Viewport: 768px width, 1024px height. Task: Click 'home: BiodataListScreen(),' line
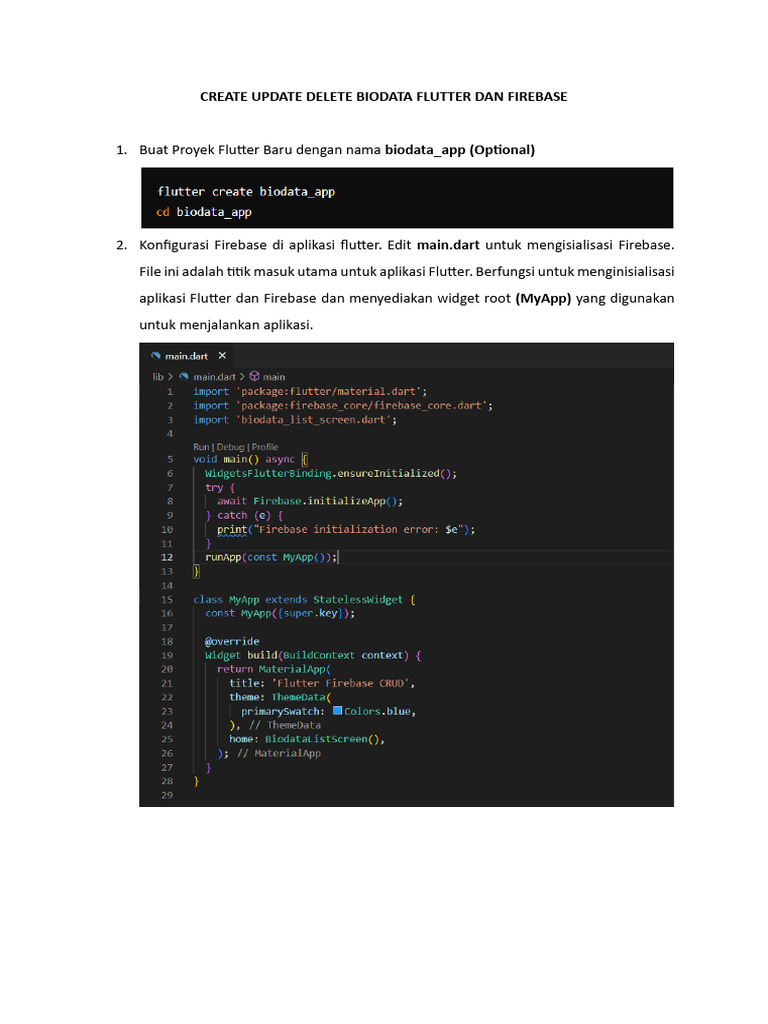[x=307, y=739]
